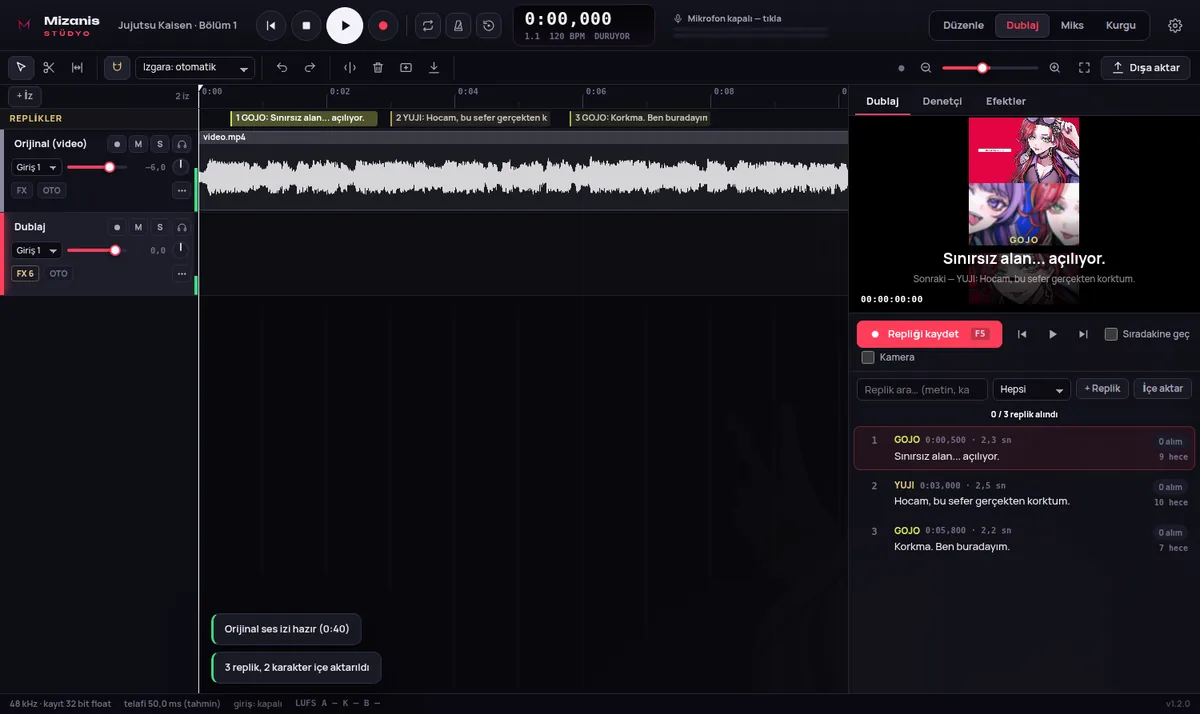Fit the timeline to the view
This screenshot has width=1200, height=714.
pos(1084,67)
